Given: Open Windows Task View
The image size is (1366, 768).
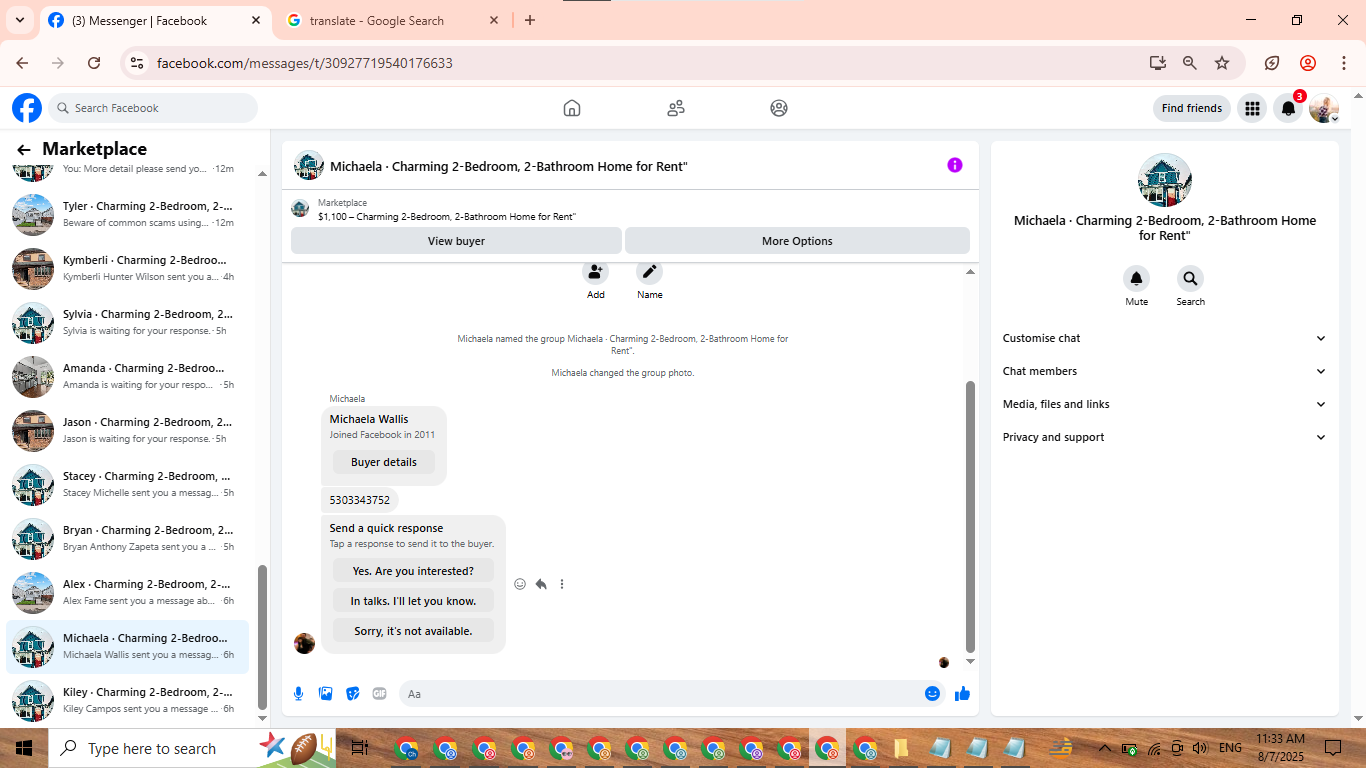Looking at the screenshot, I should coord(360,748).
